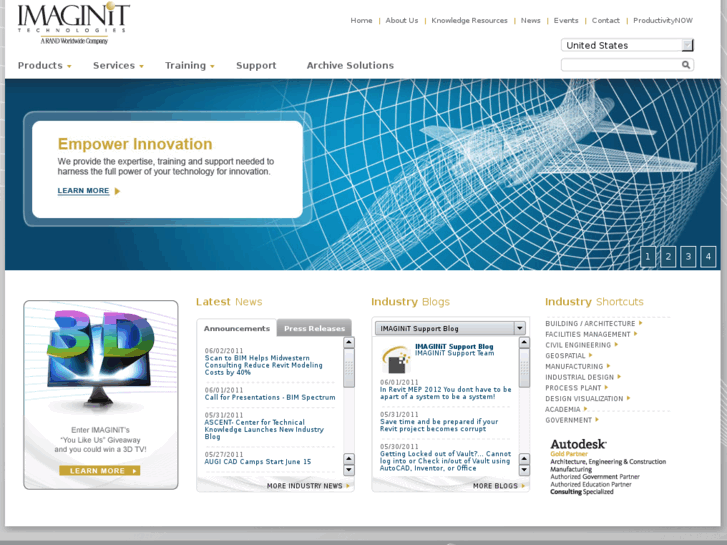Click the IMAGINiT Technologies logo

[74, 23]
